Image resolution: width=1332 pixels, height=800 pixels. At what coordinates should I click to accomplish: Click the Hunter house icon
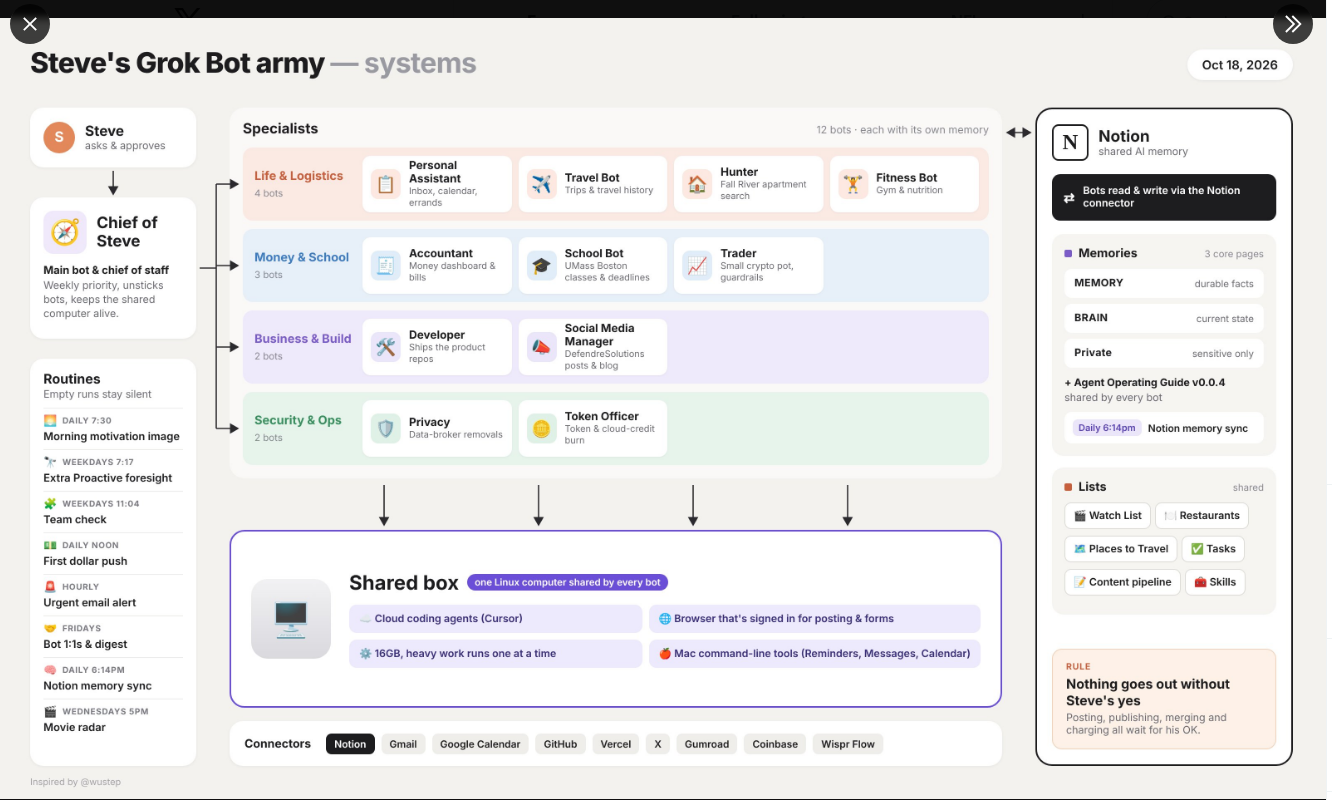697,184
